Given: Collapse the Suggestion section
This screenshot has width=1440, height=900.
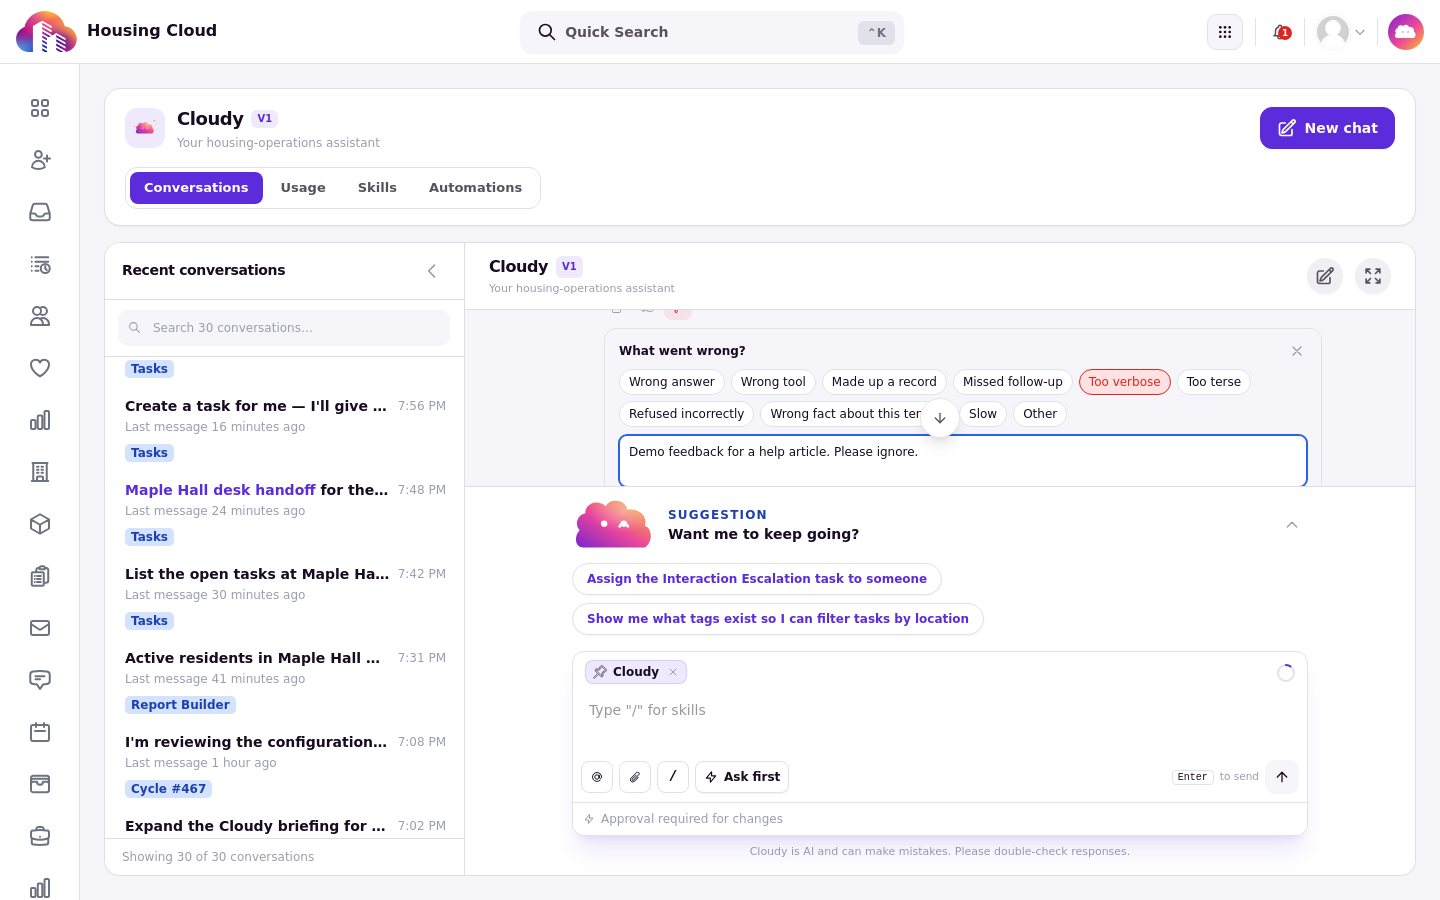Looking at the screenshot, I should click(x=1292, y=525).
